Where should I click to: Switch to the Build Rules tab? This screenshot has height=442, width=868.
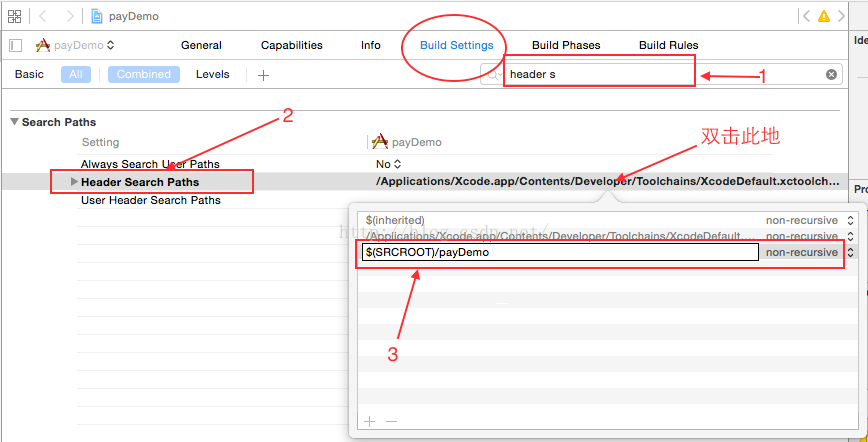tap(669, 45)
